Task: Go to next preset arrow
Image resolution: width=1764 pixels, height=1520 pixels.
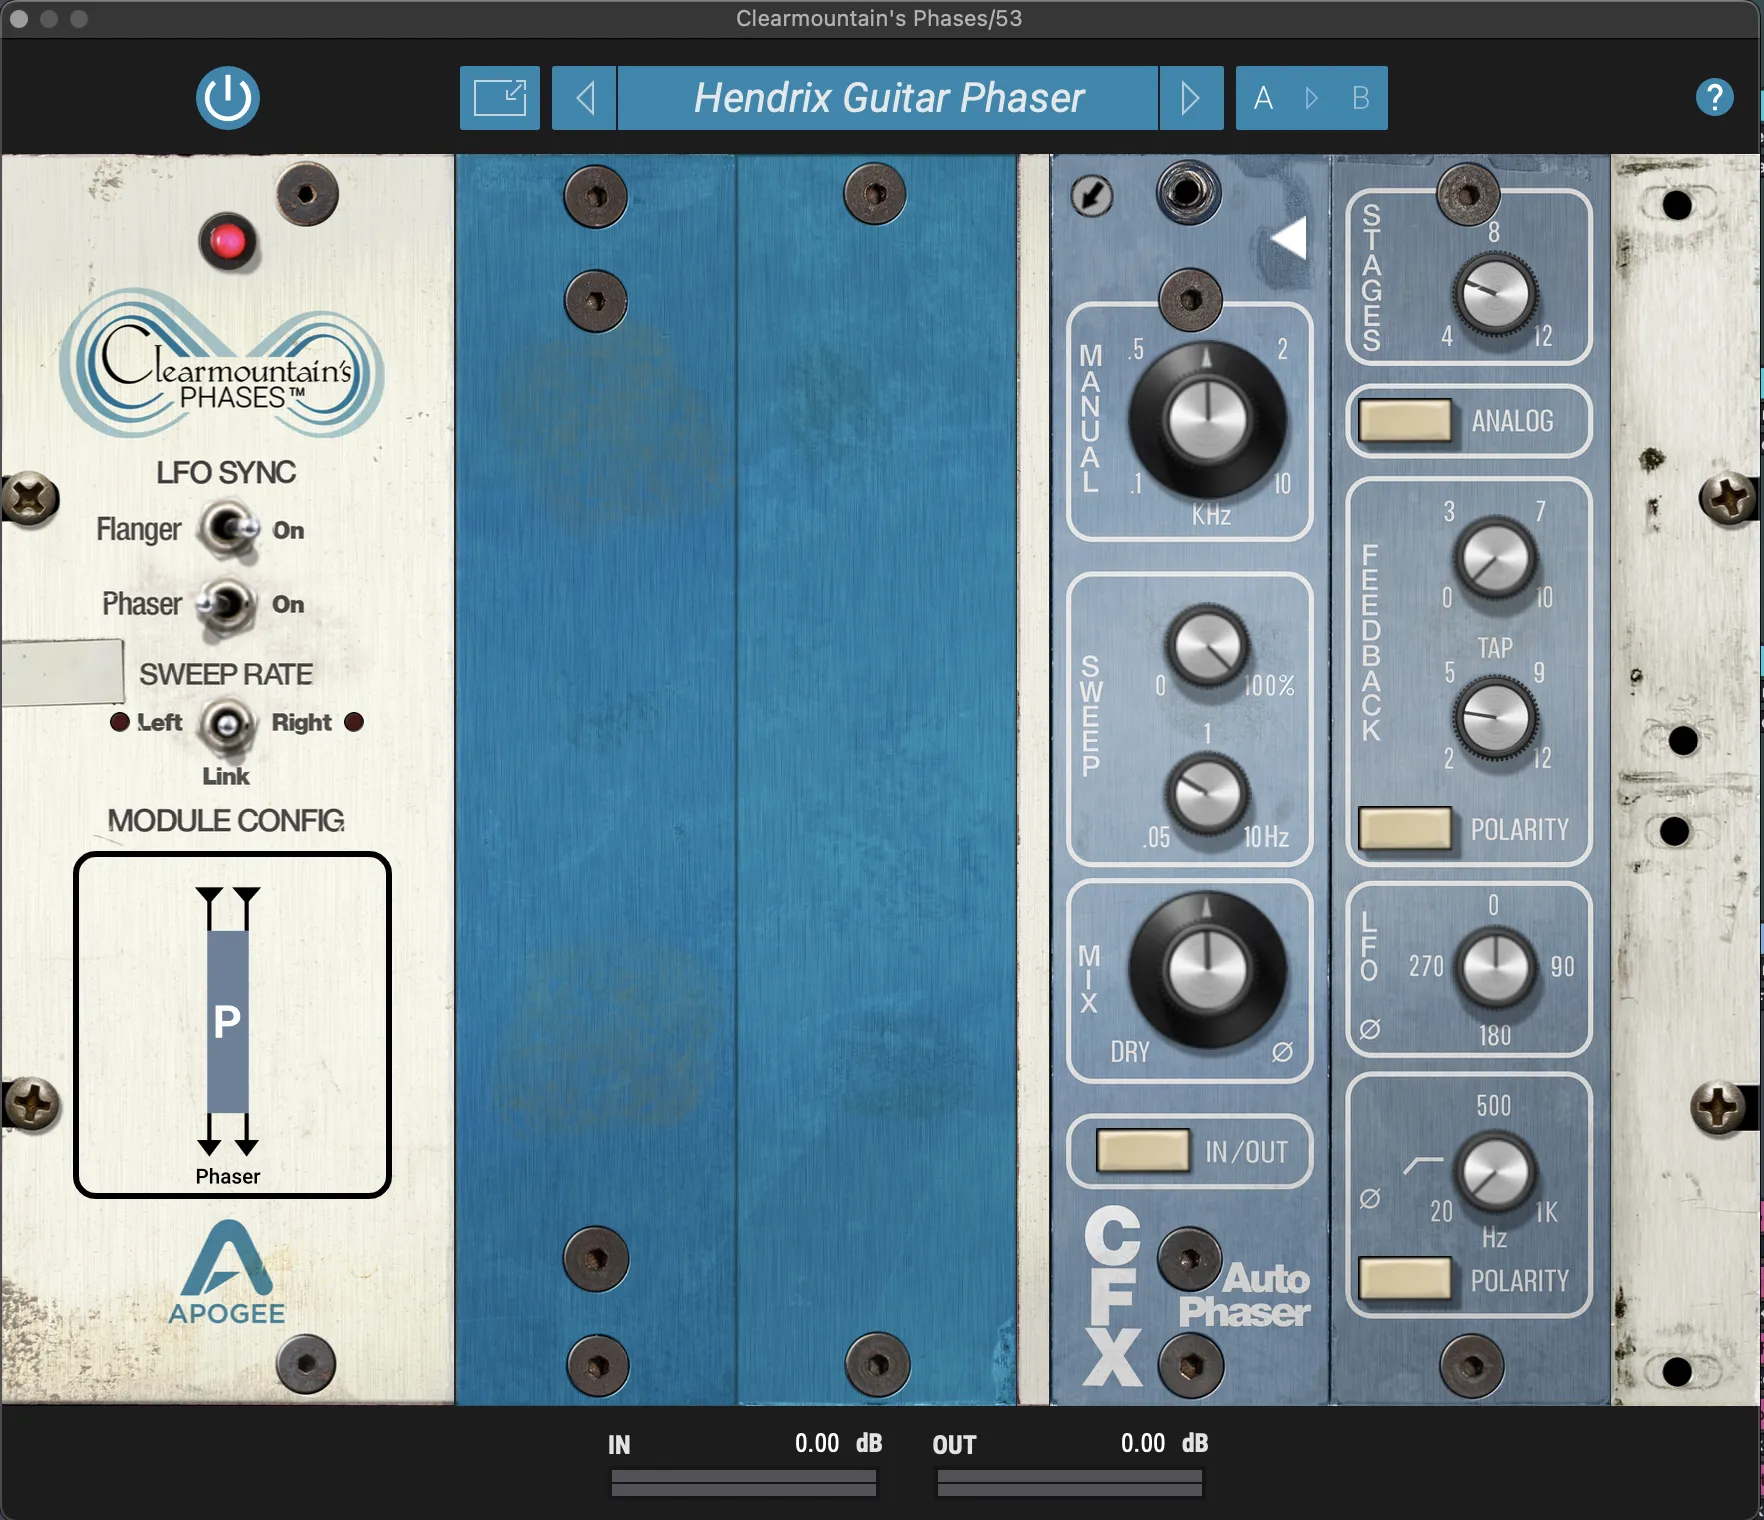Action: pos(1191,98)
